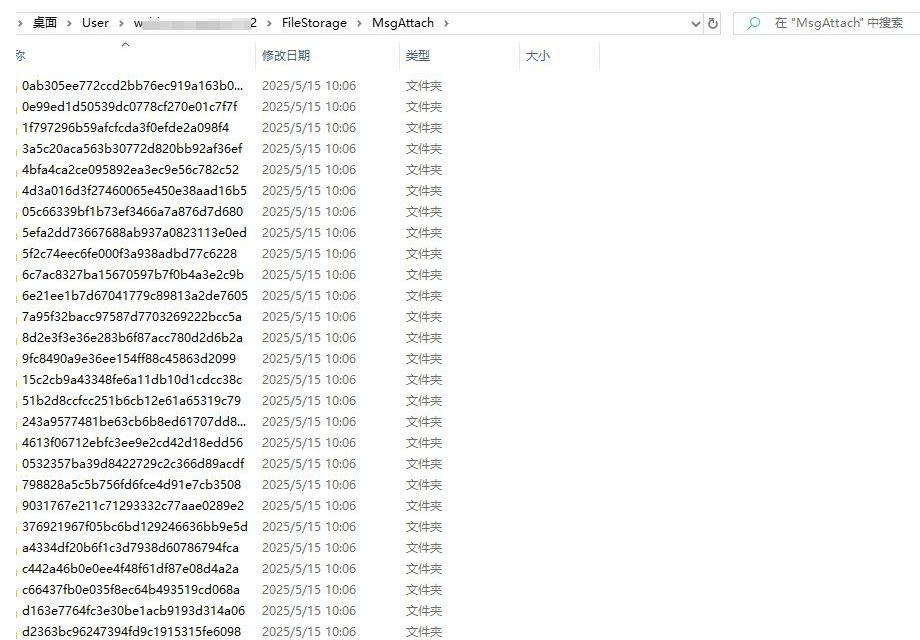Select folder 798828a5c5b756fd6fce4d91e7cb3508

131,485
